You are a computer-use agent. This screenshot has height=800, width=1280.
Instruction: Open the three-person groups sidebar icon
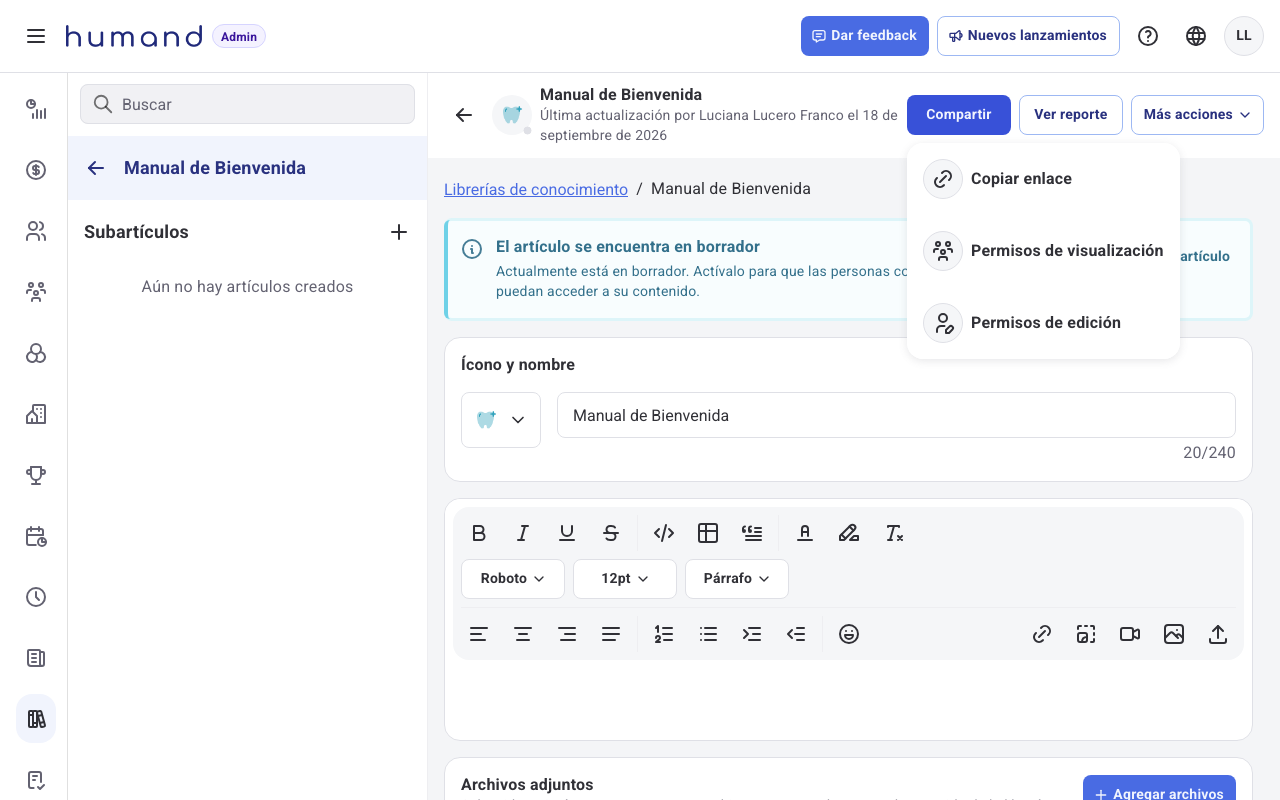(x=36, y=292)
